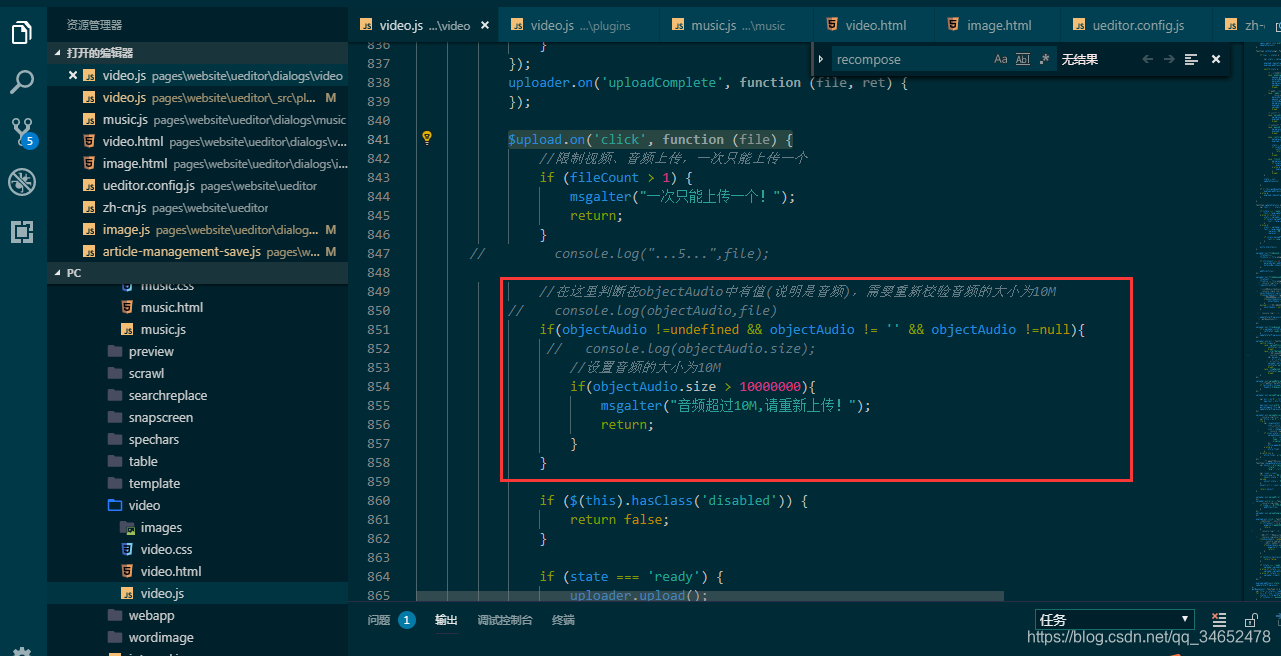1281x656 pixels.
Task: Collapse the 打开的编辑器 section
Action: [x=198, y=52]
